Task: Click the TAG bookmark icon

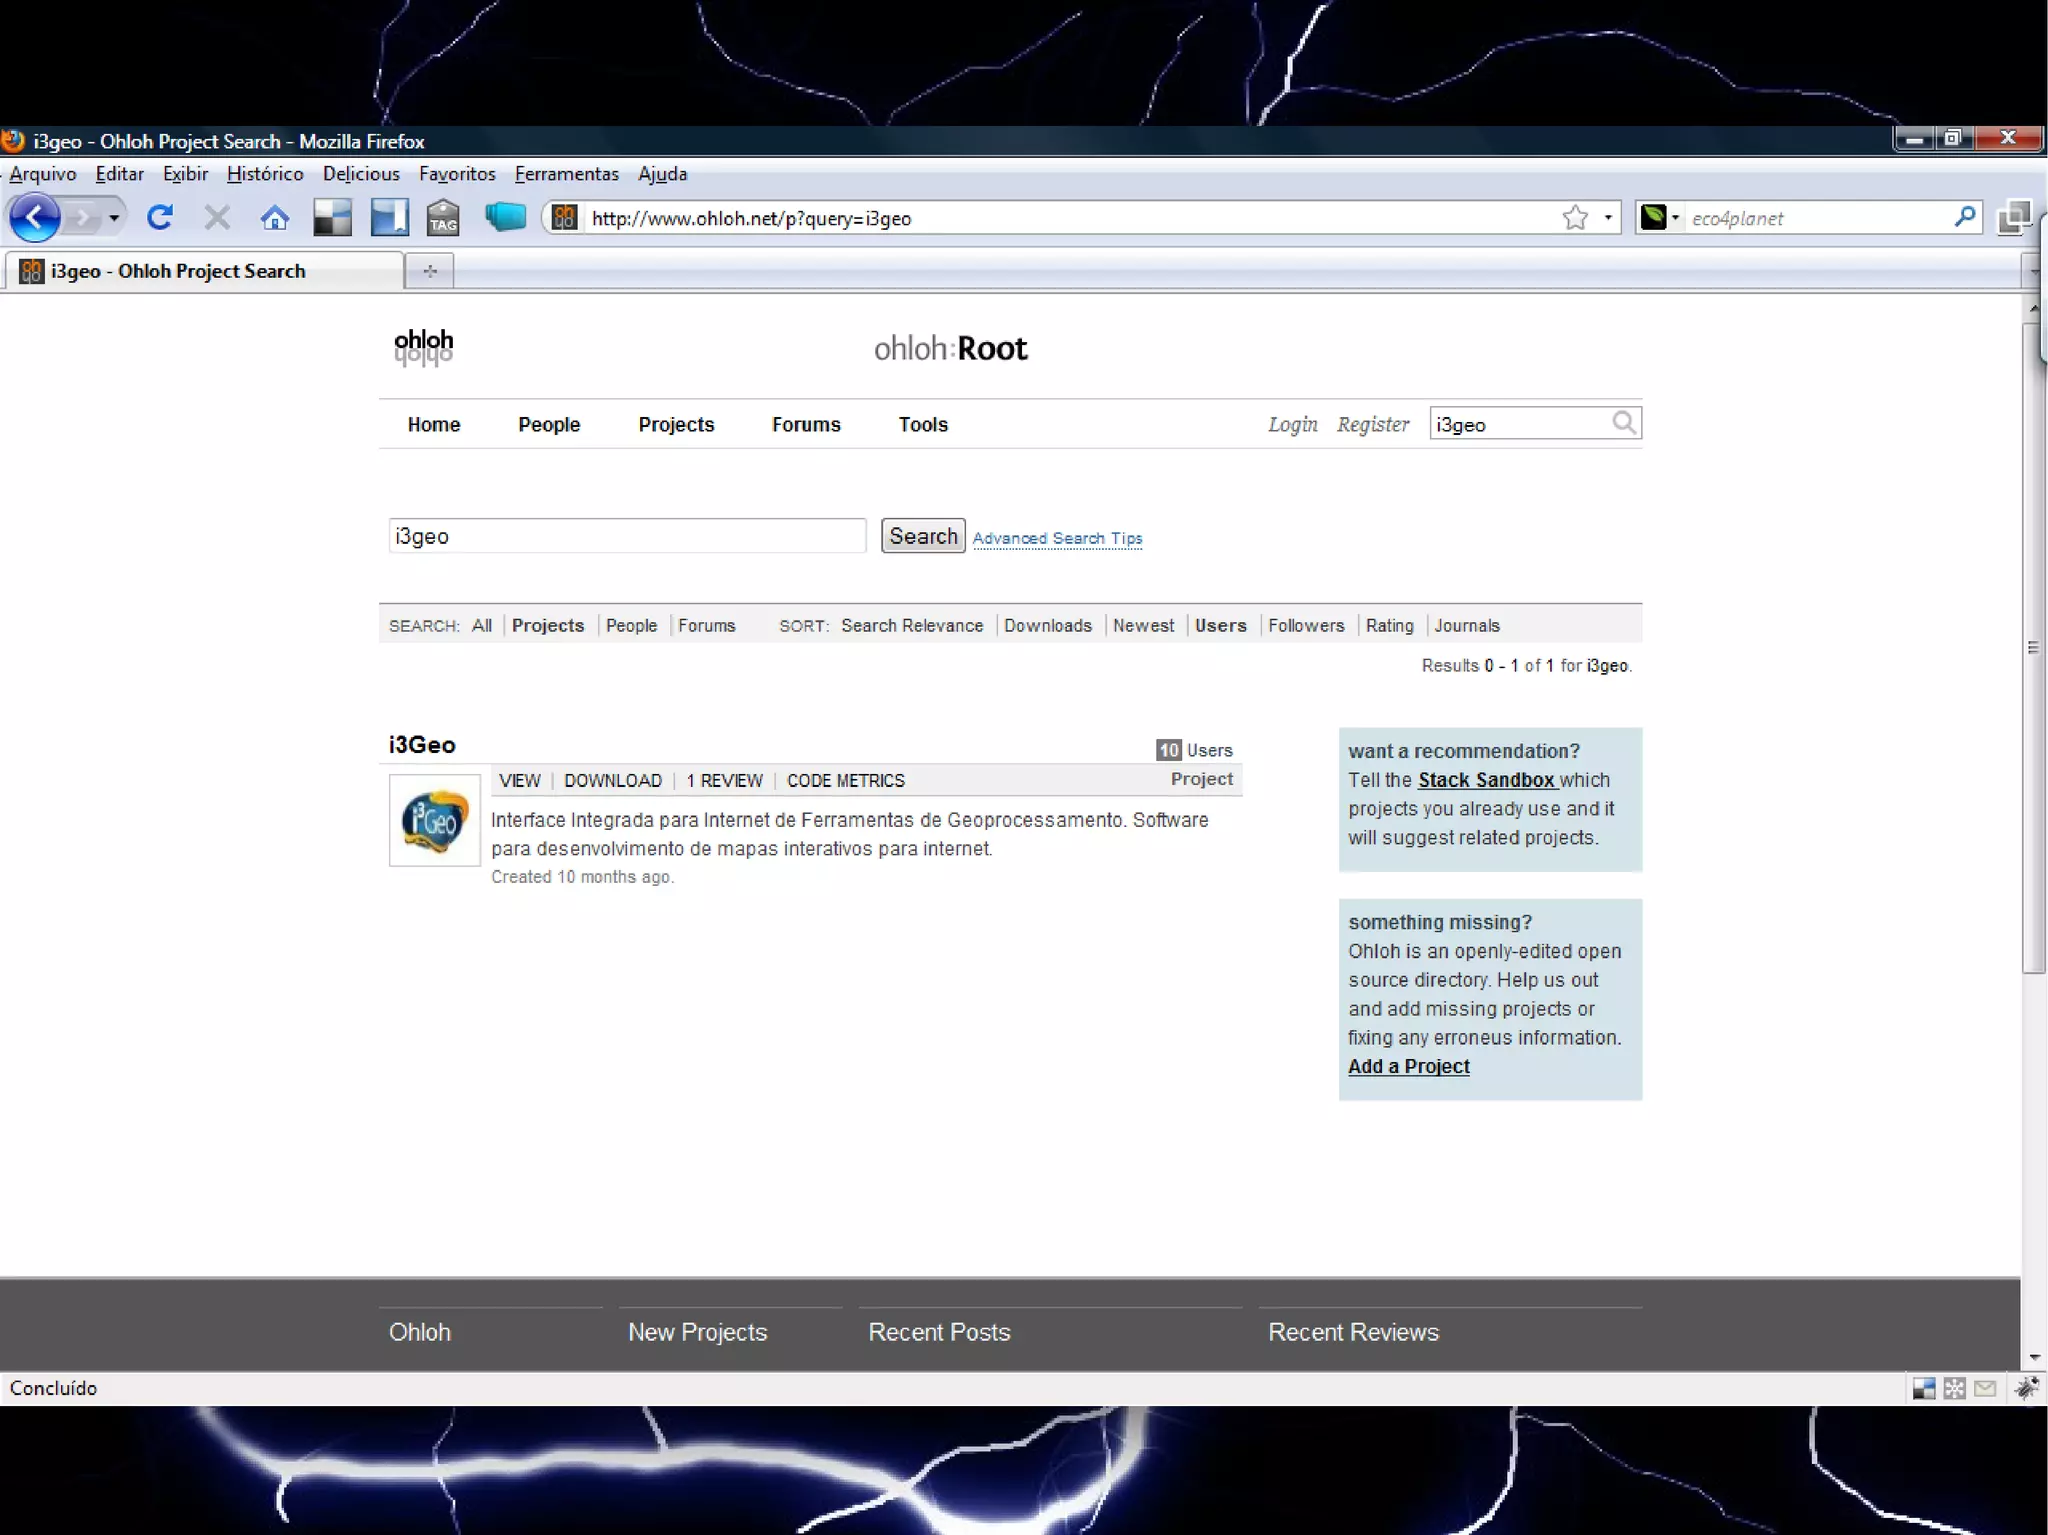Action: 443,218
